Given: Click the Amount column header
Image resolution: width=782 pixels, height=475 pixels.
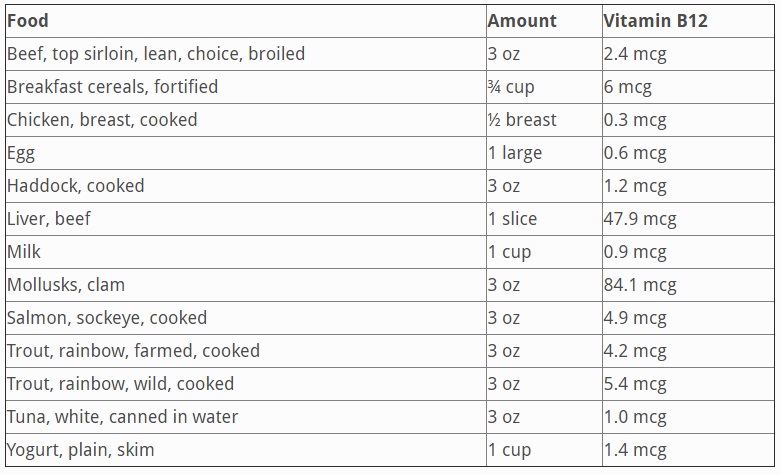Looking at the screenshot, I should pos(521,20).
